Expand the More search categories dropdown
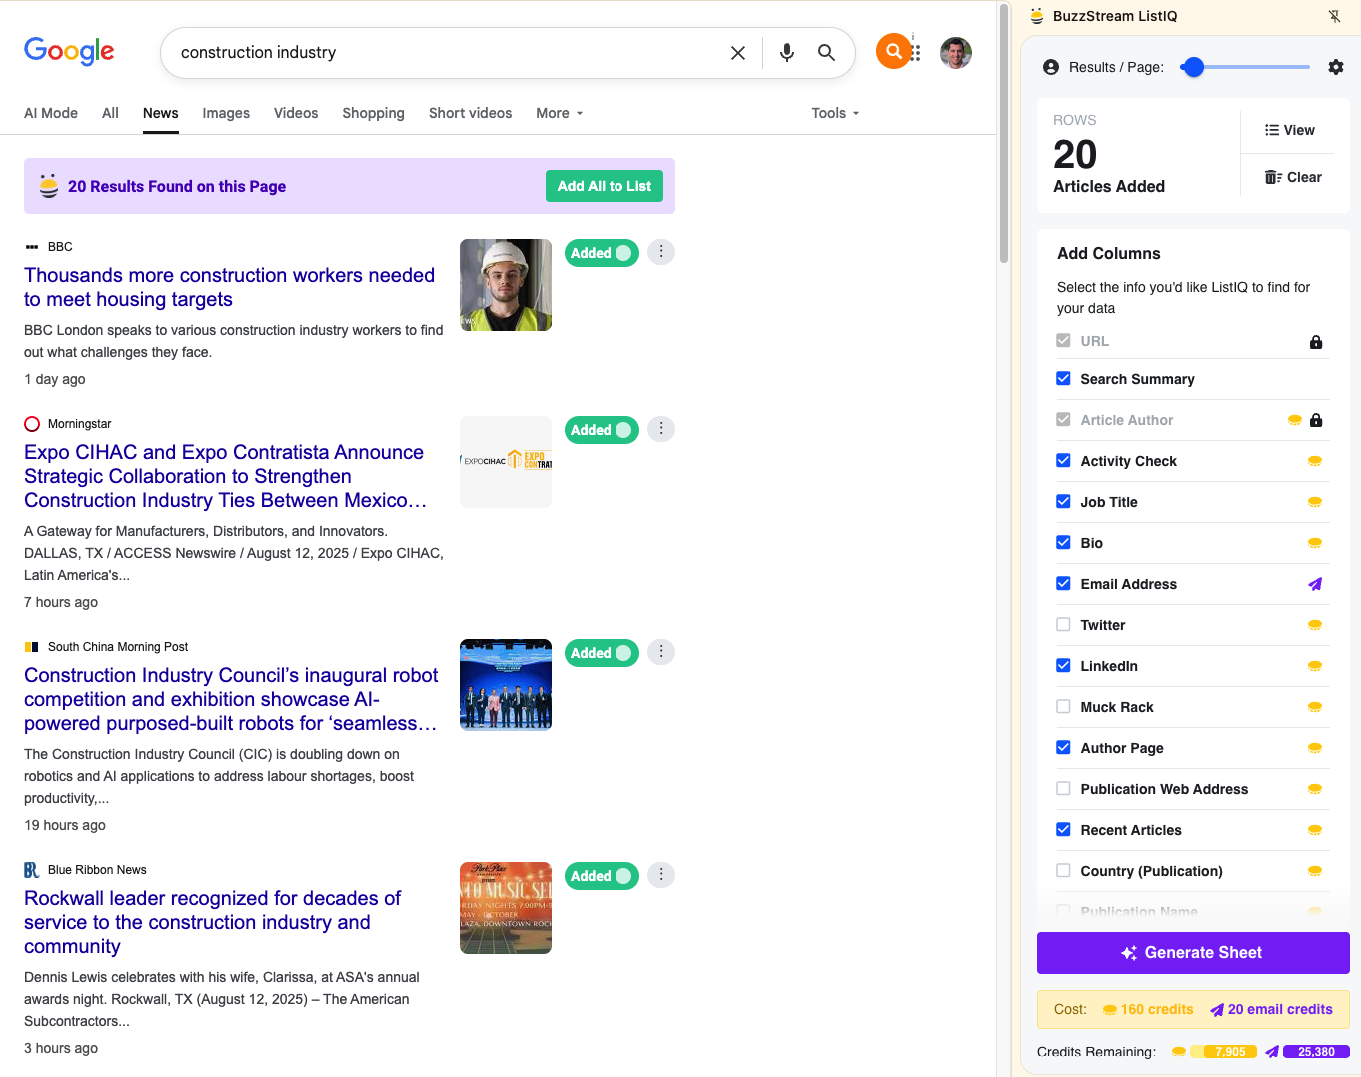 click(559, 113)
